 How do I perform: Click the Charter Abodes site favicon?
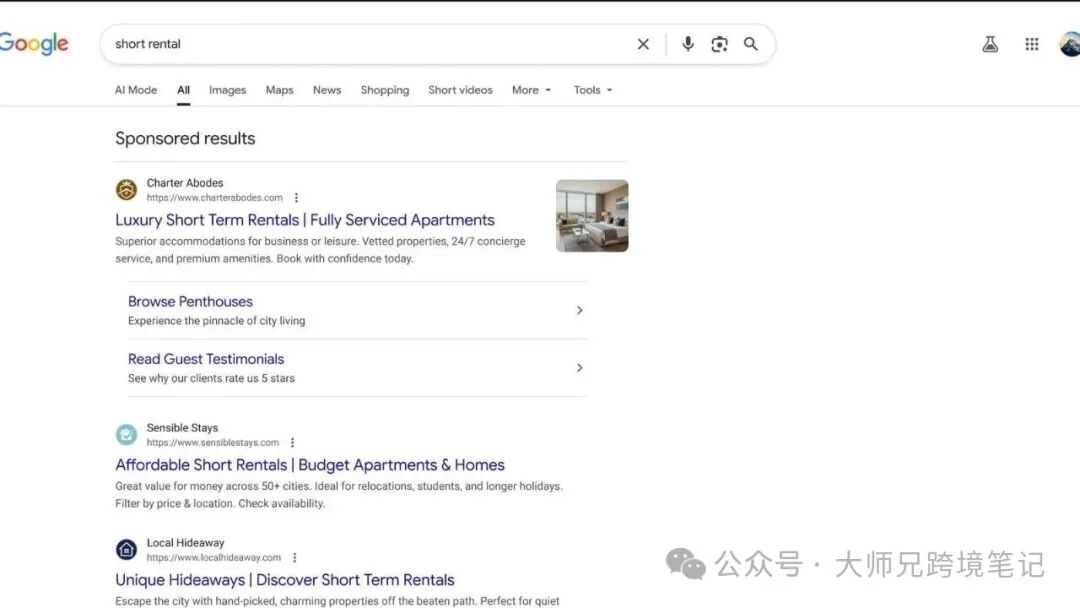[126, 189]
